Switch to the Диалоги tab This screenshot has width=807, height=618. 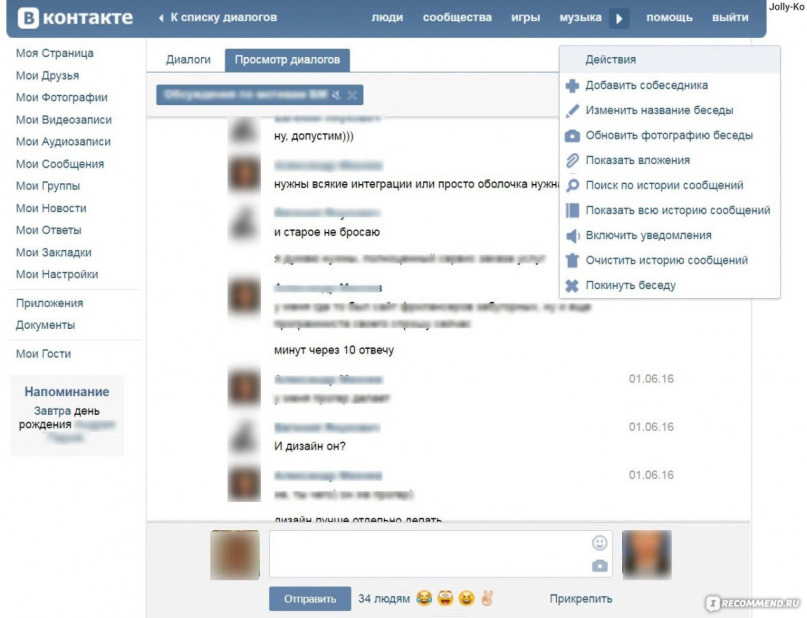click(x=188, y=60)
